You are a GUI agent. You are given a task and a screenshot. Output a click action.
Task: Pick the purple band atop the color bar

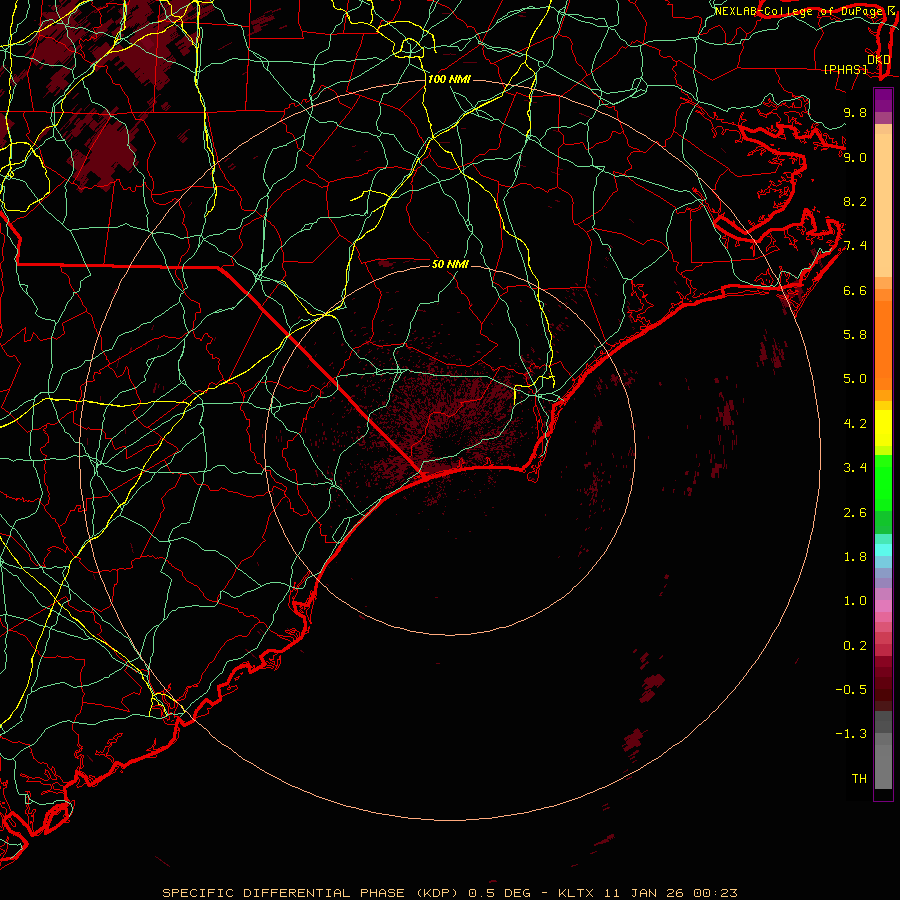(883, 100)
